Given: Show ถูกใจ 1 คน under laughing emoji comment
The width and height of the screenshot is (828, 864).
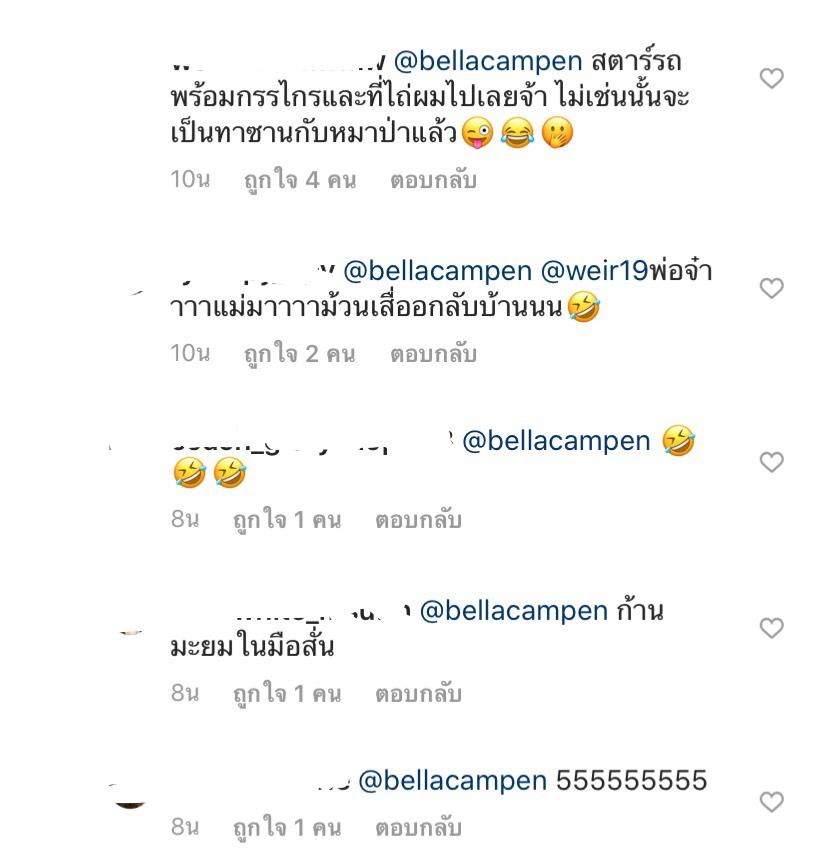Looking at the screenshot, I should pos(287,520).
